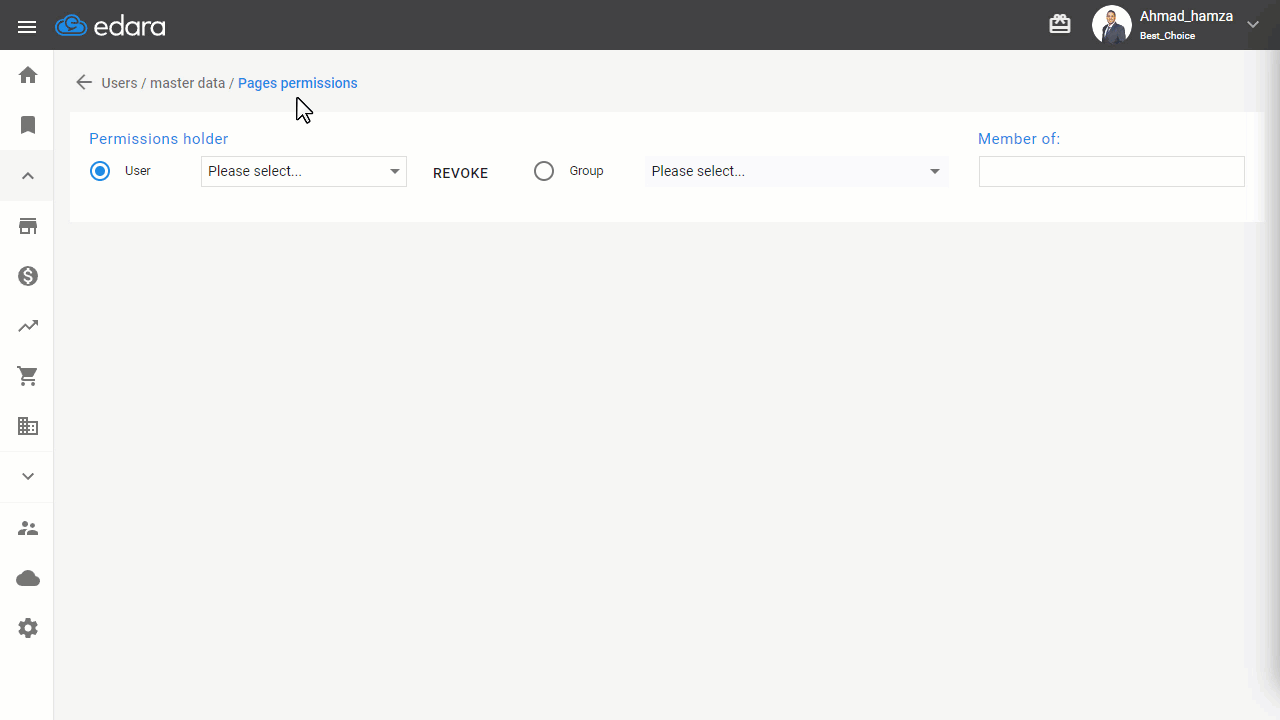1280x720 pixels.
Task: Open the User Please select dropdown
Action: (304, 171)
